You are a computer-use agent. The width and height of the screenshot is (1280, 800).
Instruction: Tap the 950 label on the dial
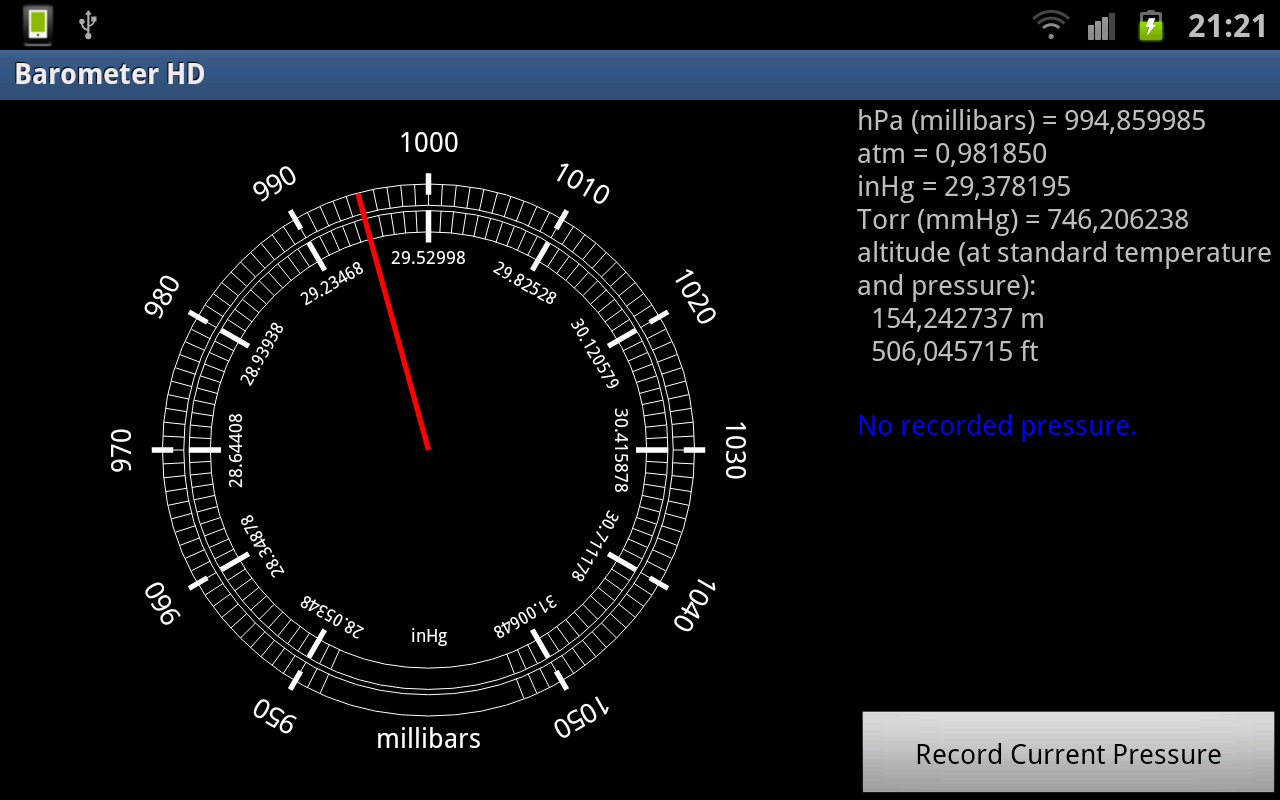(x=275, y=716)
